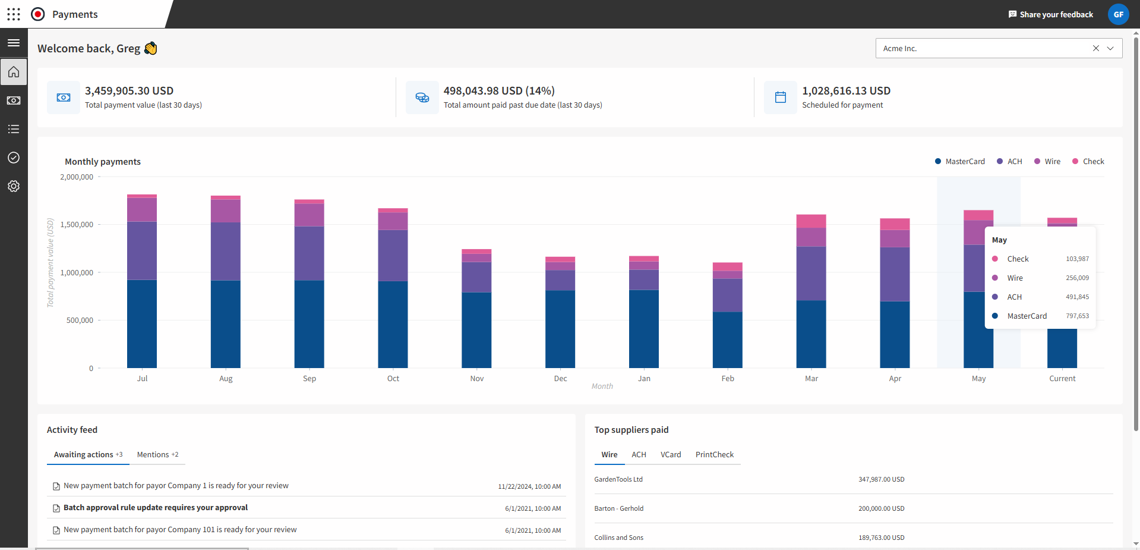This screenshot has width=1140, height=550.
Task: Expand the Acme Inc. company dropdown arrow
Action: tap(1111, 48)
